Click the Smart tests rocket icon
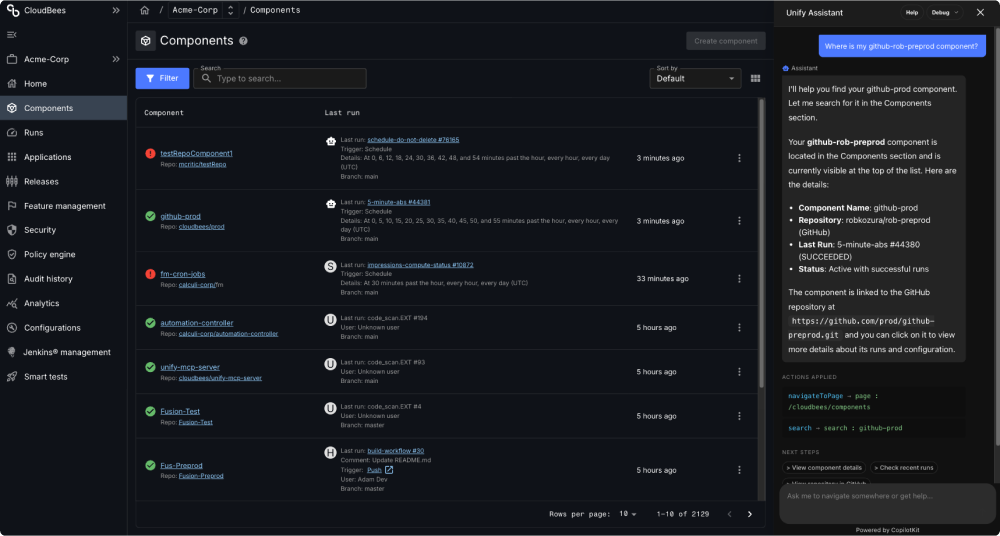Screen dimensions: 1000x536 11,376
